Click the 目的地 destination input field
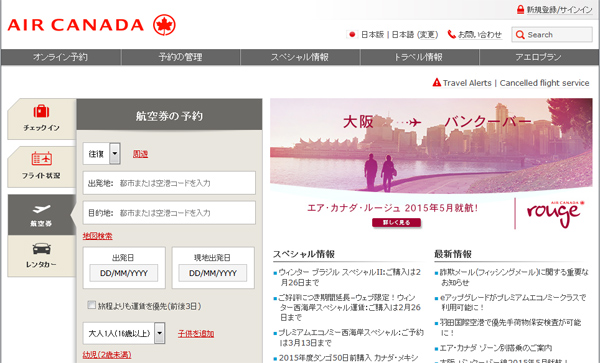This screenshot has width=600, height=363. coord(169,213)
